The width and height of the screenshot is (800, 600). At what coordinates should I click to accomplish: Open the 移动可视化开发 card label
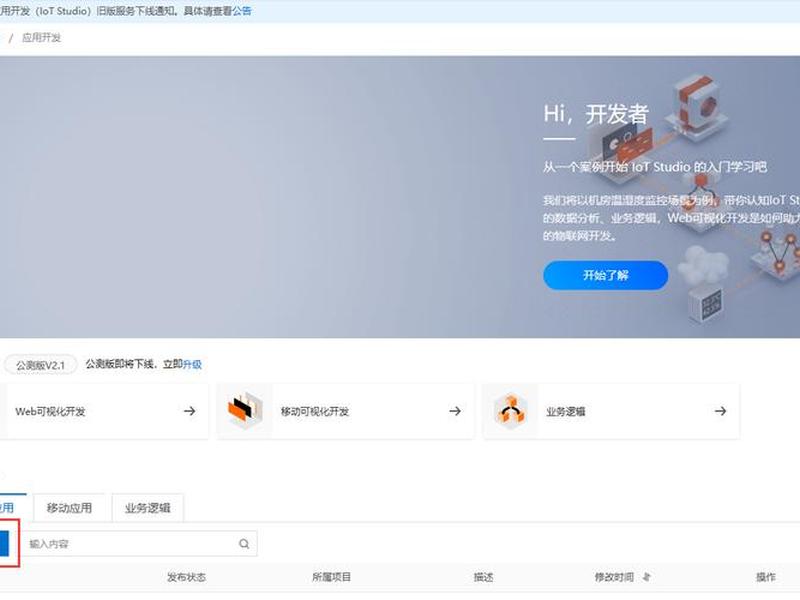(x=315, y=411)
